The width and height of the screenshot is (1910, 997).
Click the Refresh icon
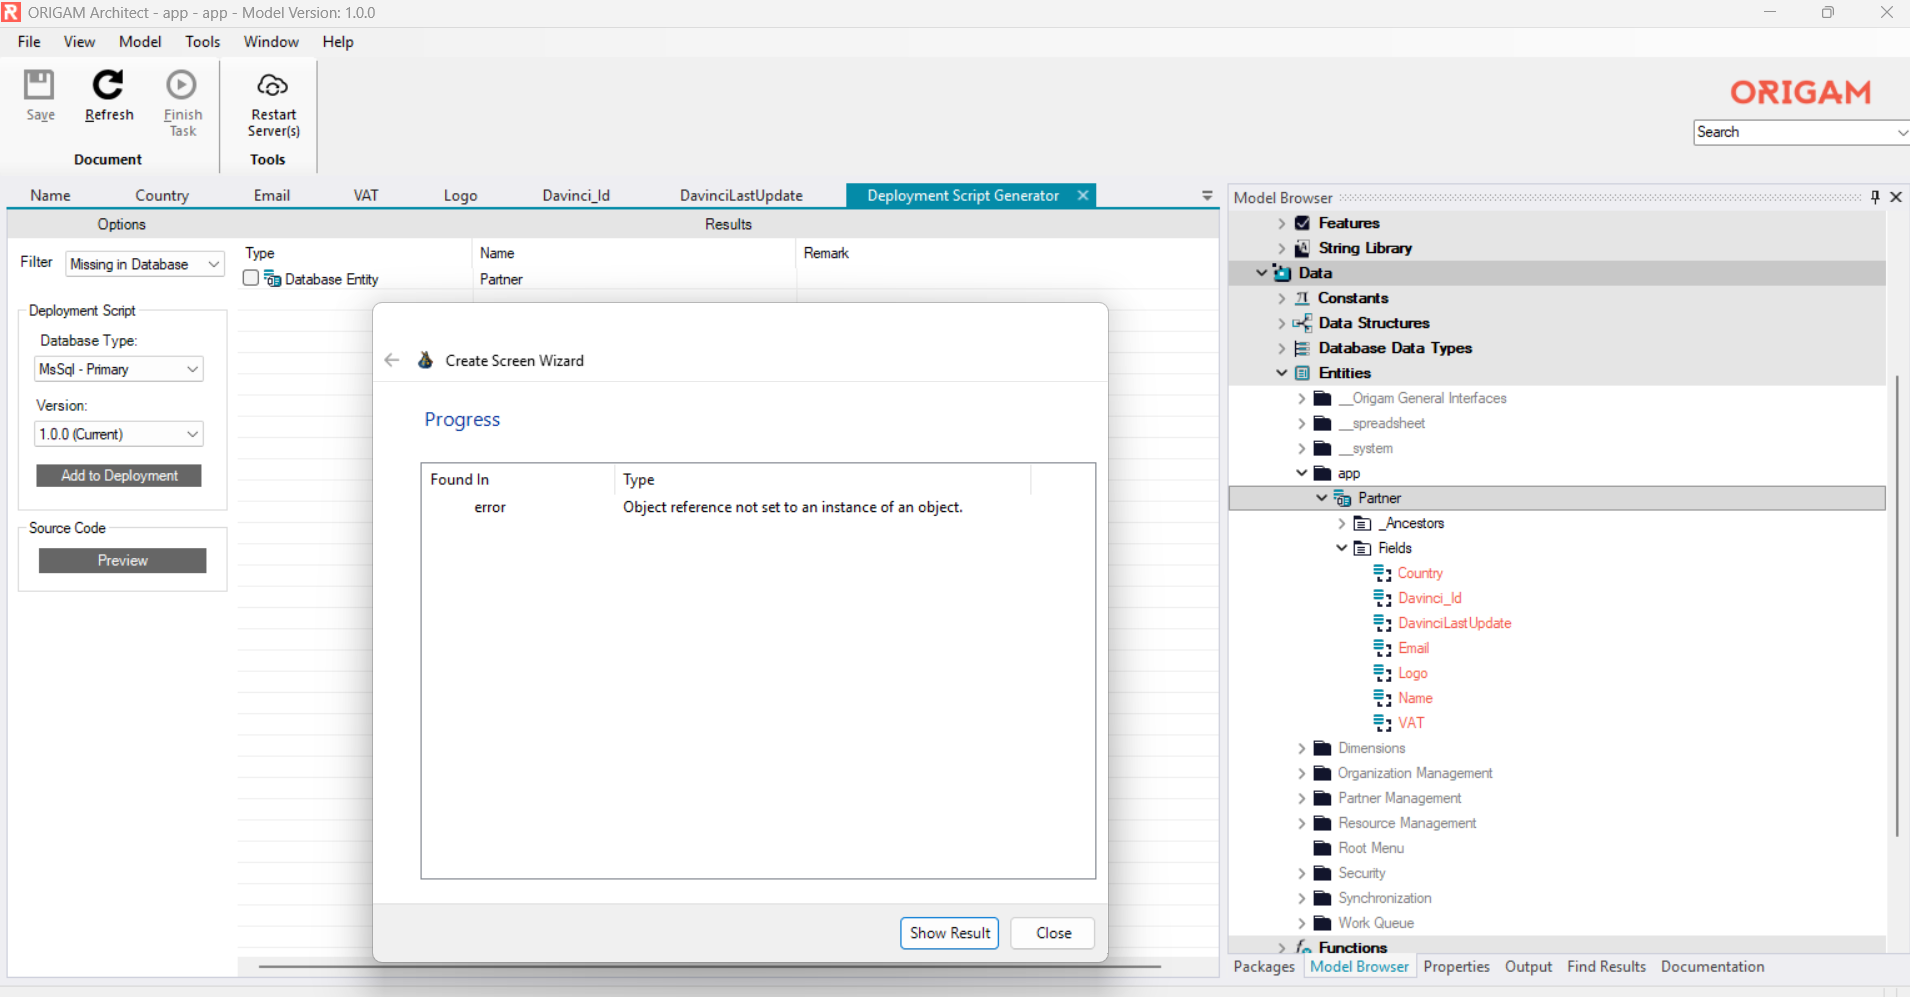click(x=108, y=85)
